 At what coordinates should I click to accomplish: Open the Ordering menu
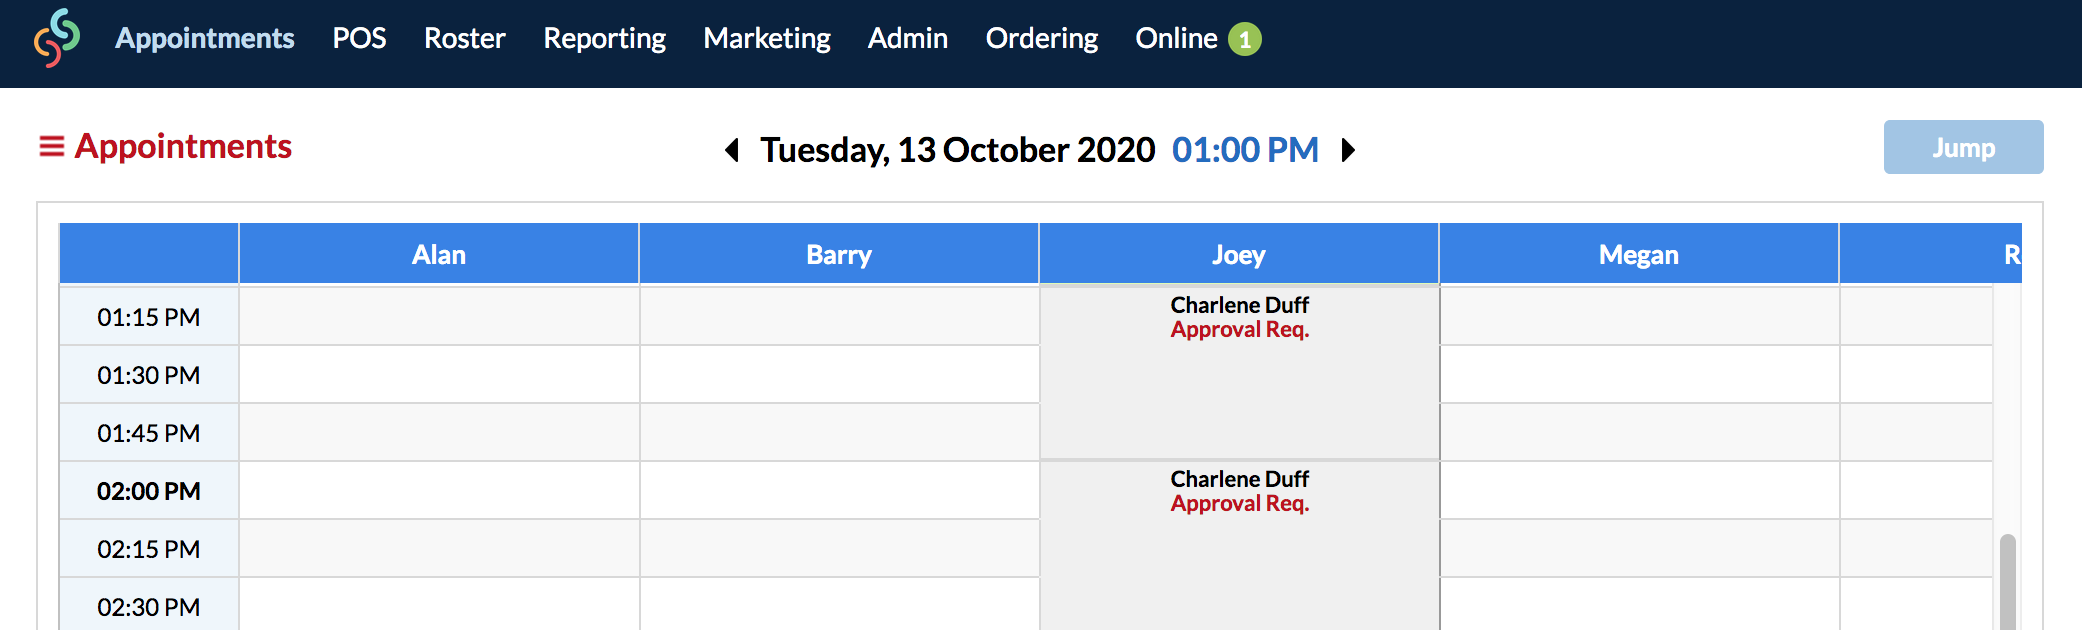point(1042,38)
